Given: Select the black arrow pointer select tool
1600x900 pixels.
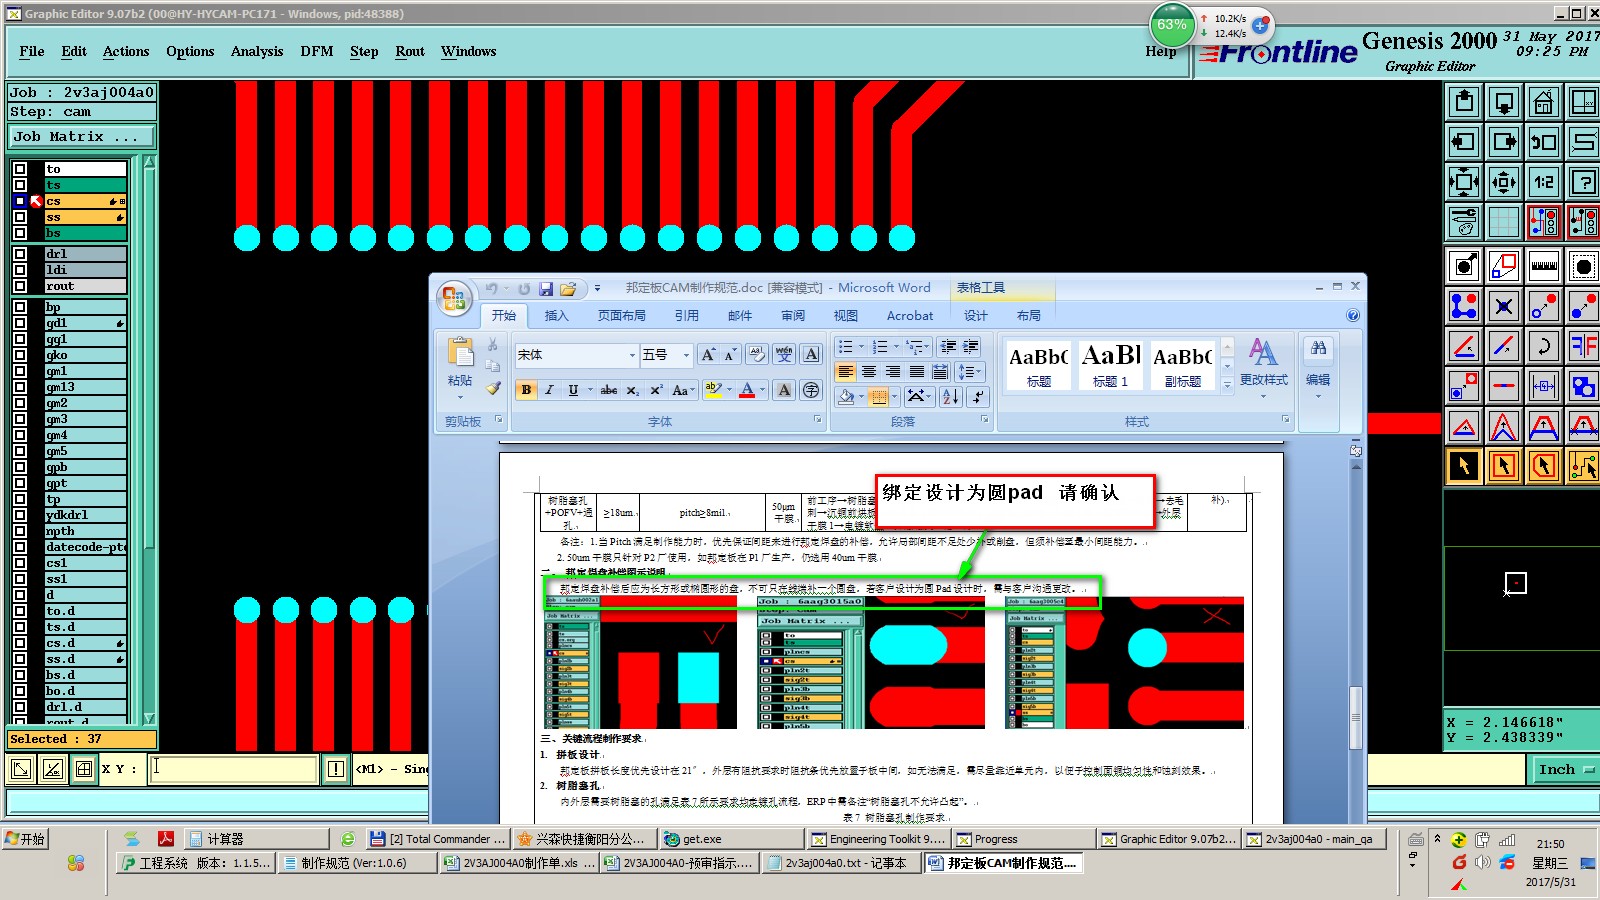Looking at the screenshot, I should coord(1465,466).
